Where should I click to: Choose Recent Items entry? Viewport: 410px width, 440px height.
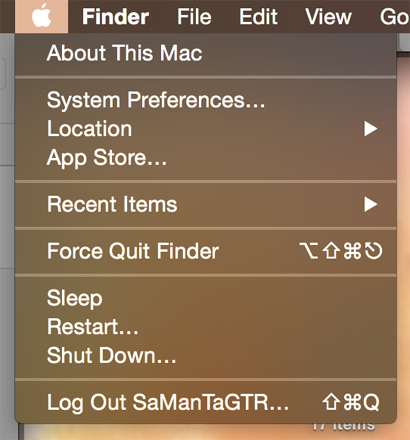coord(206,204)
